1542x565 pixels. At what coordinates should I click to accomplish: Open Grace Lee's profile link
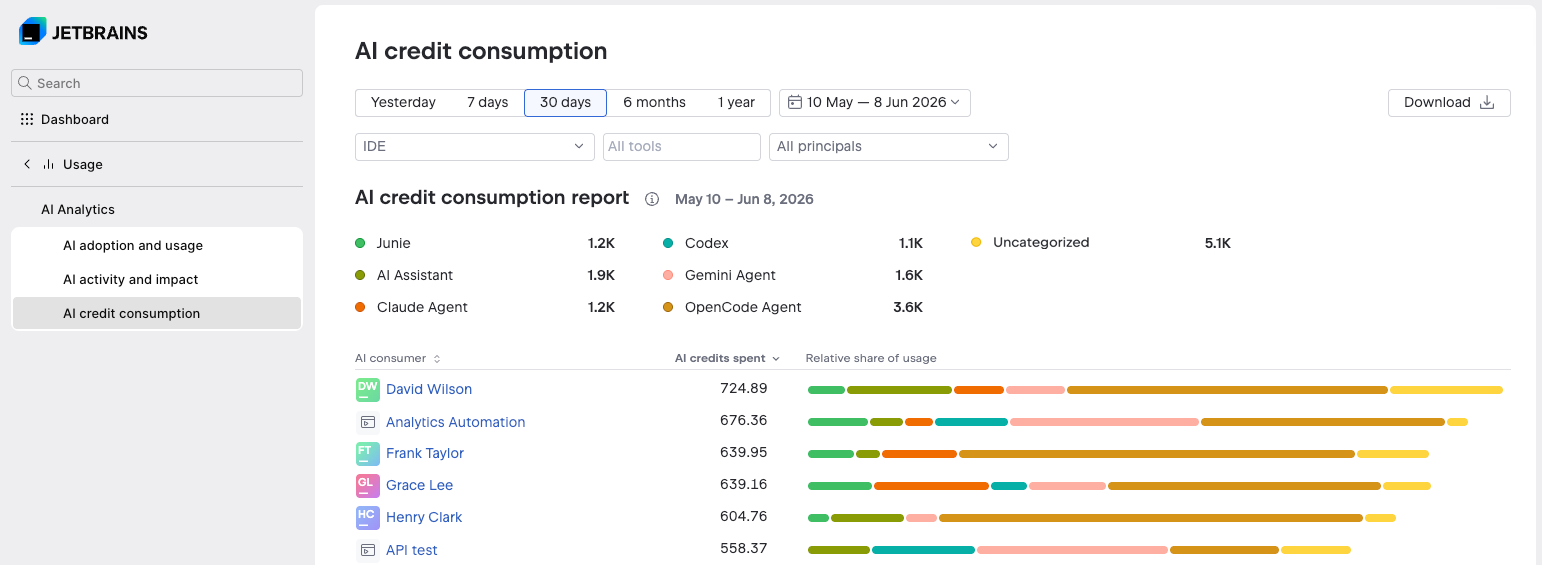(420, 485)
